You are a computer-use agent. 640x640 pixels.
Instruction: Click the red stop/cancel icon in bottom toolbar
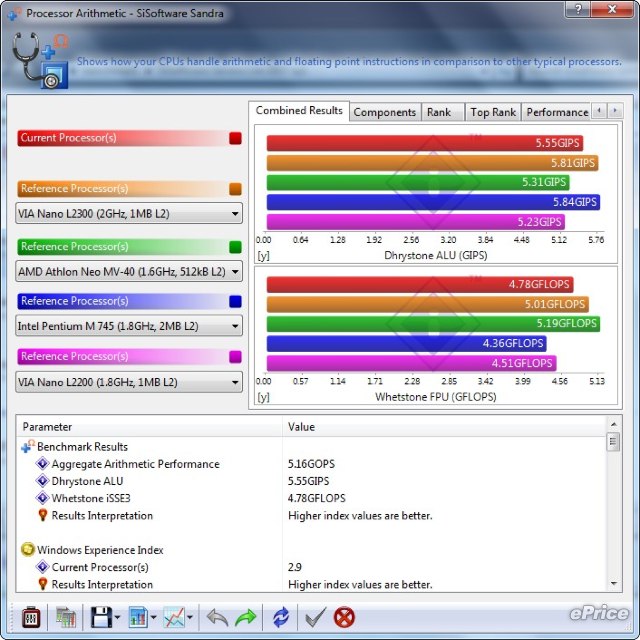tap(344, 617)
